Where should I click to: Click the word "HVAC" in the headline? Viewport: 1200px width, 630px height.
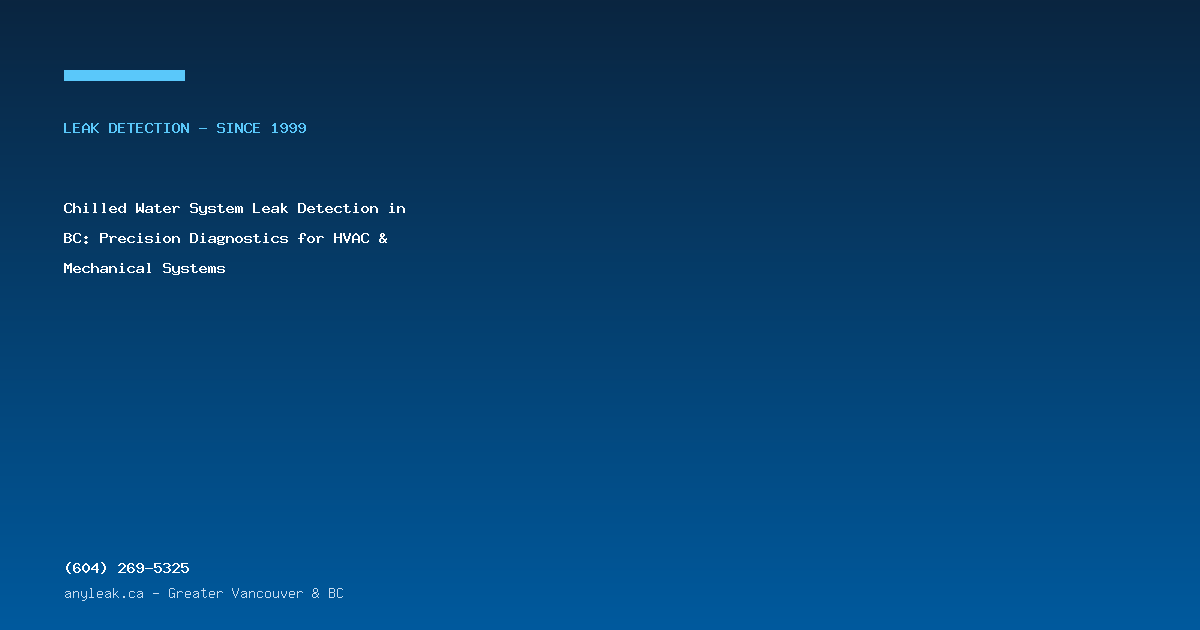(x=351, y=238)
